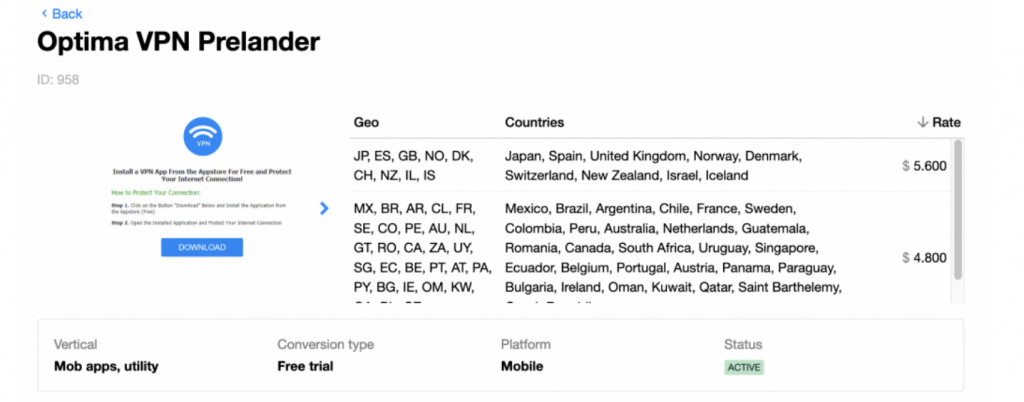
Task: Click the blue DOWNLOAD button in preview
Action: (202, 247)
